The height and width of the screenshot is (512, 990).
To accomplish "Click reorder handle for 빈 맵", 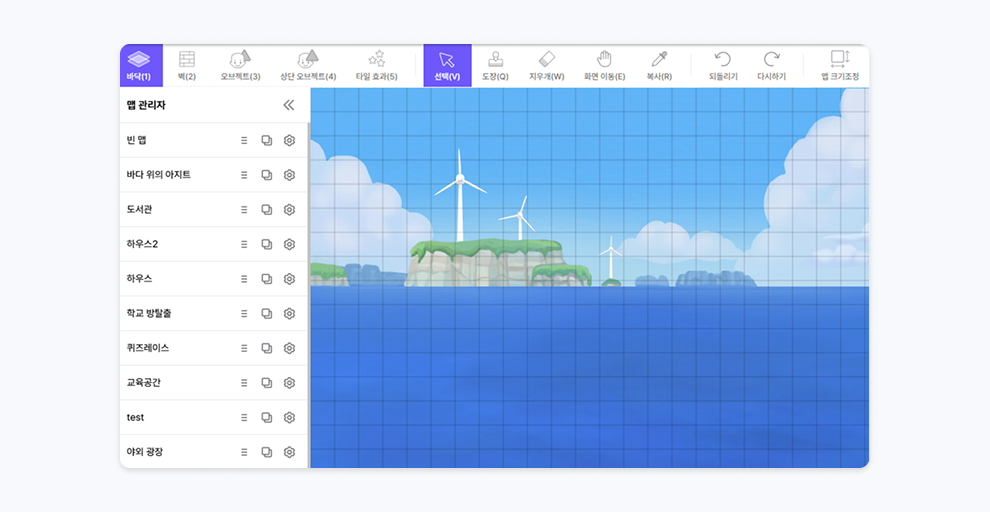I will (244, 140).
